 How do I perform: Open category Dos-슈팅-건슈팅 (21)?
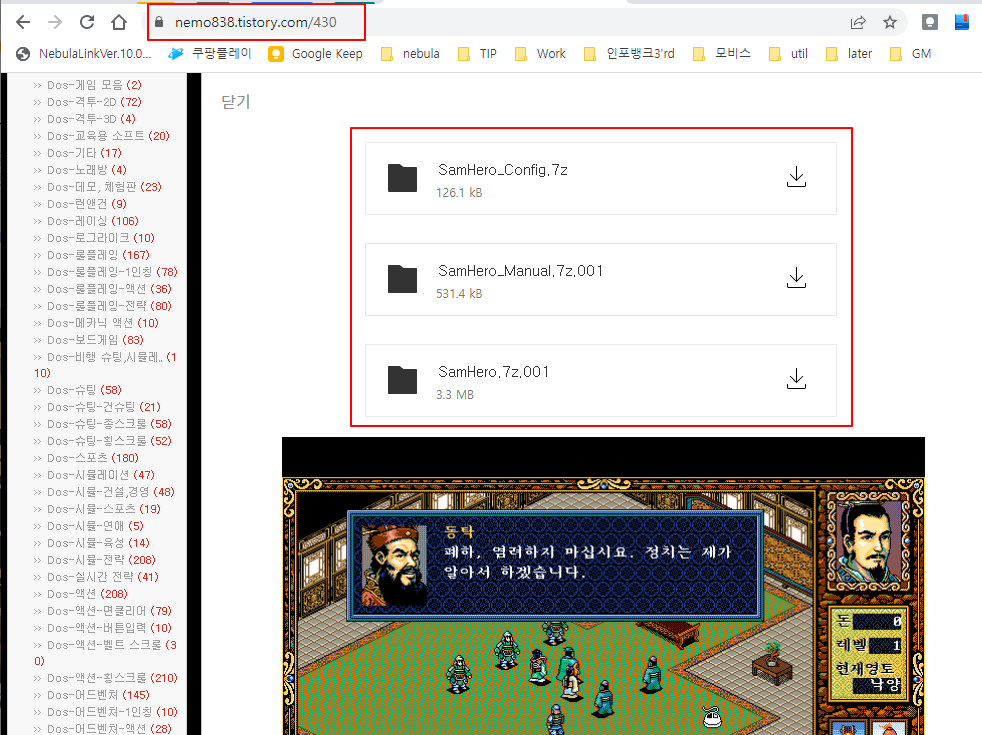pos(103,406)
